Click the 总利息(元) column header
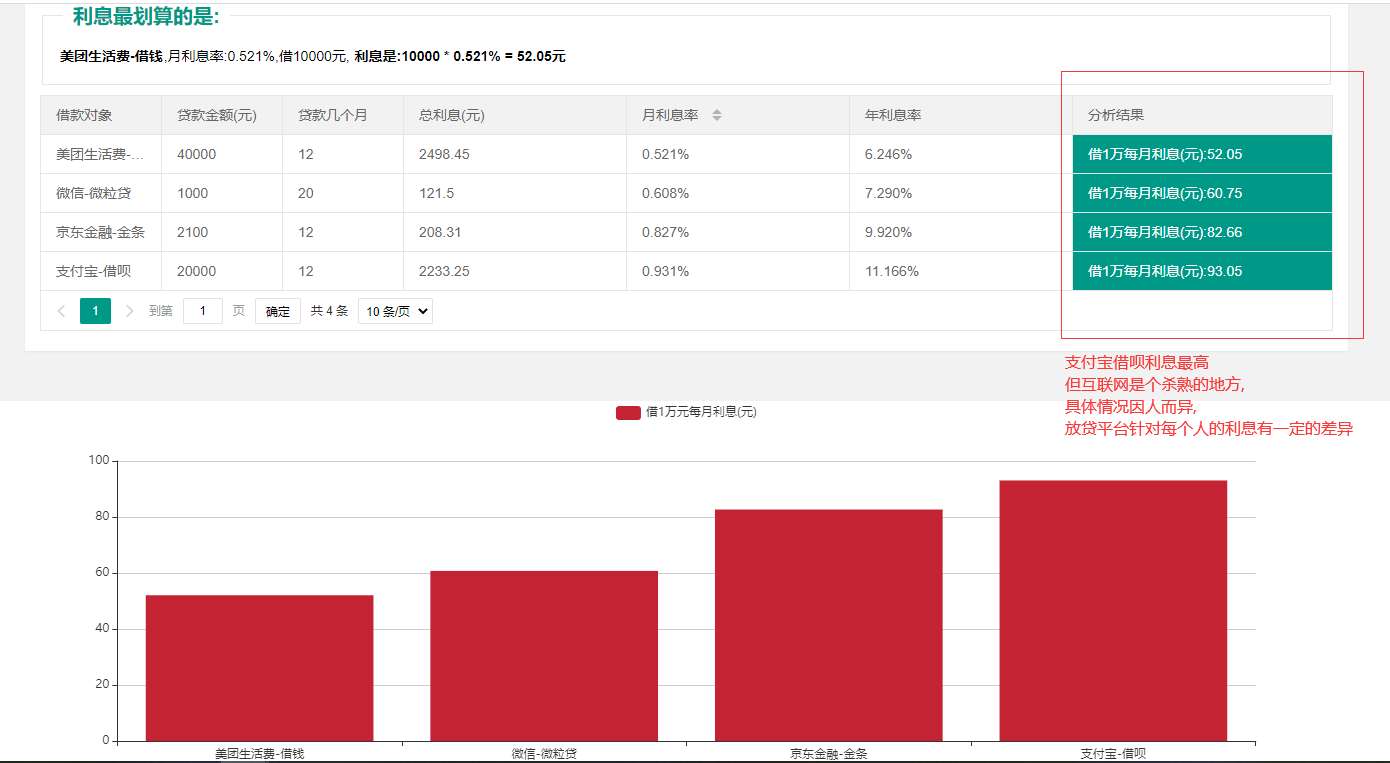 [515, 115]
